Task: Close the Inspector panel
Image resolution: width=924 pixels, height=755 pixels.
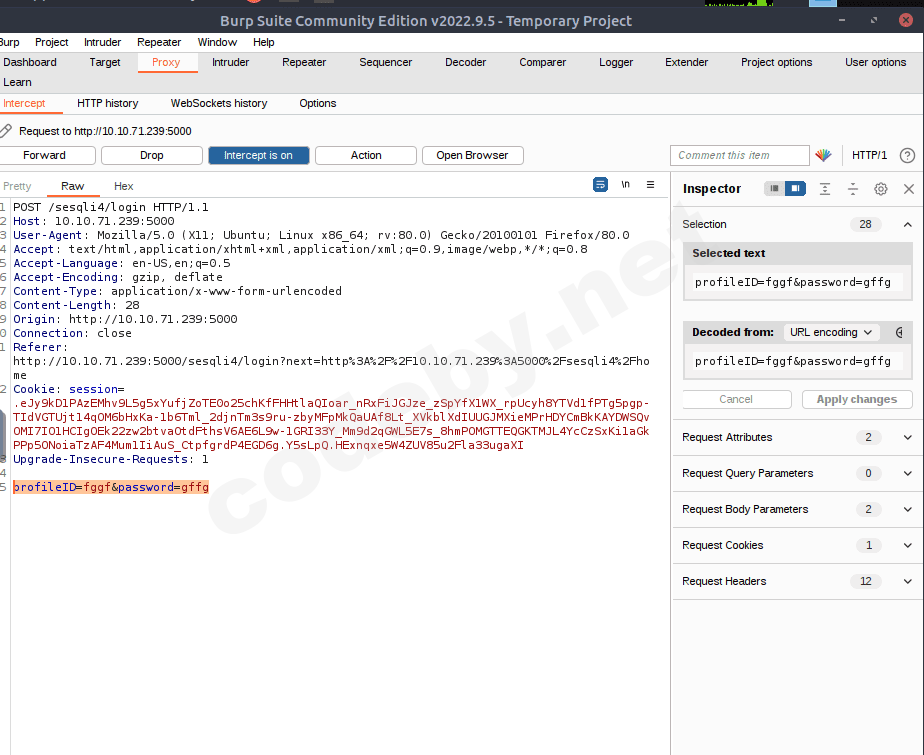Action: point(908,189)
